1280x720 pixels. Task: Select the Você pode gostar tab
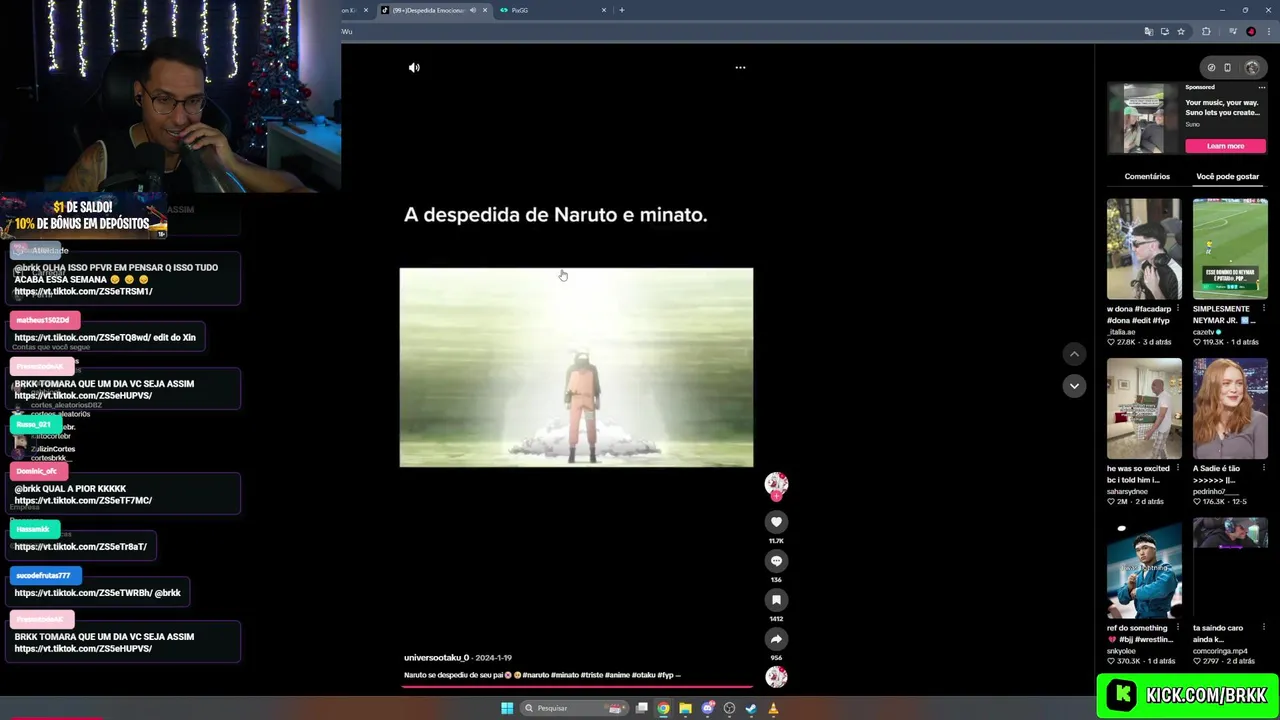coord(1227,176)
